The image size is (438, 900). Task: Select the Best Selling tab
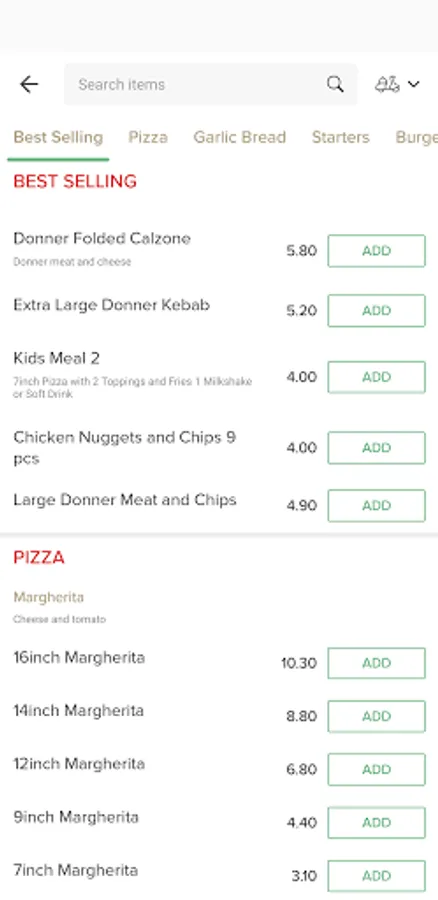click(58, 137)
